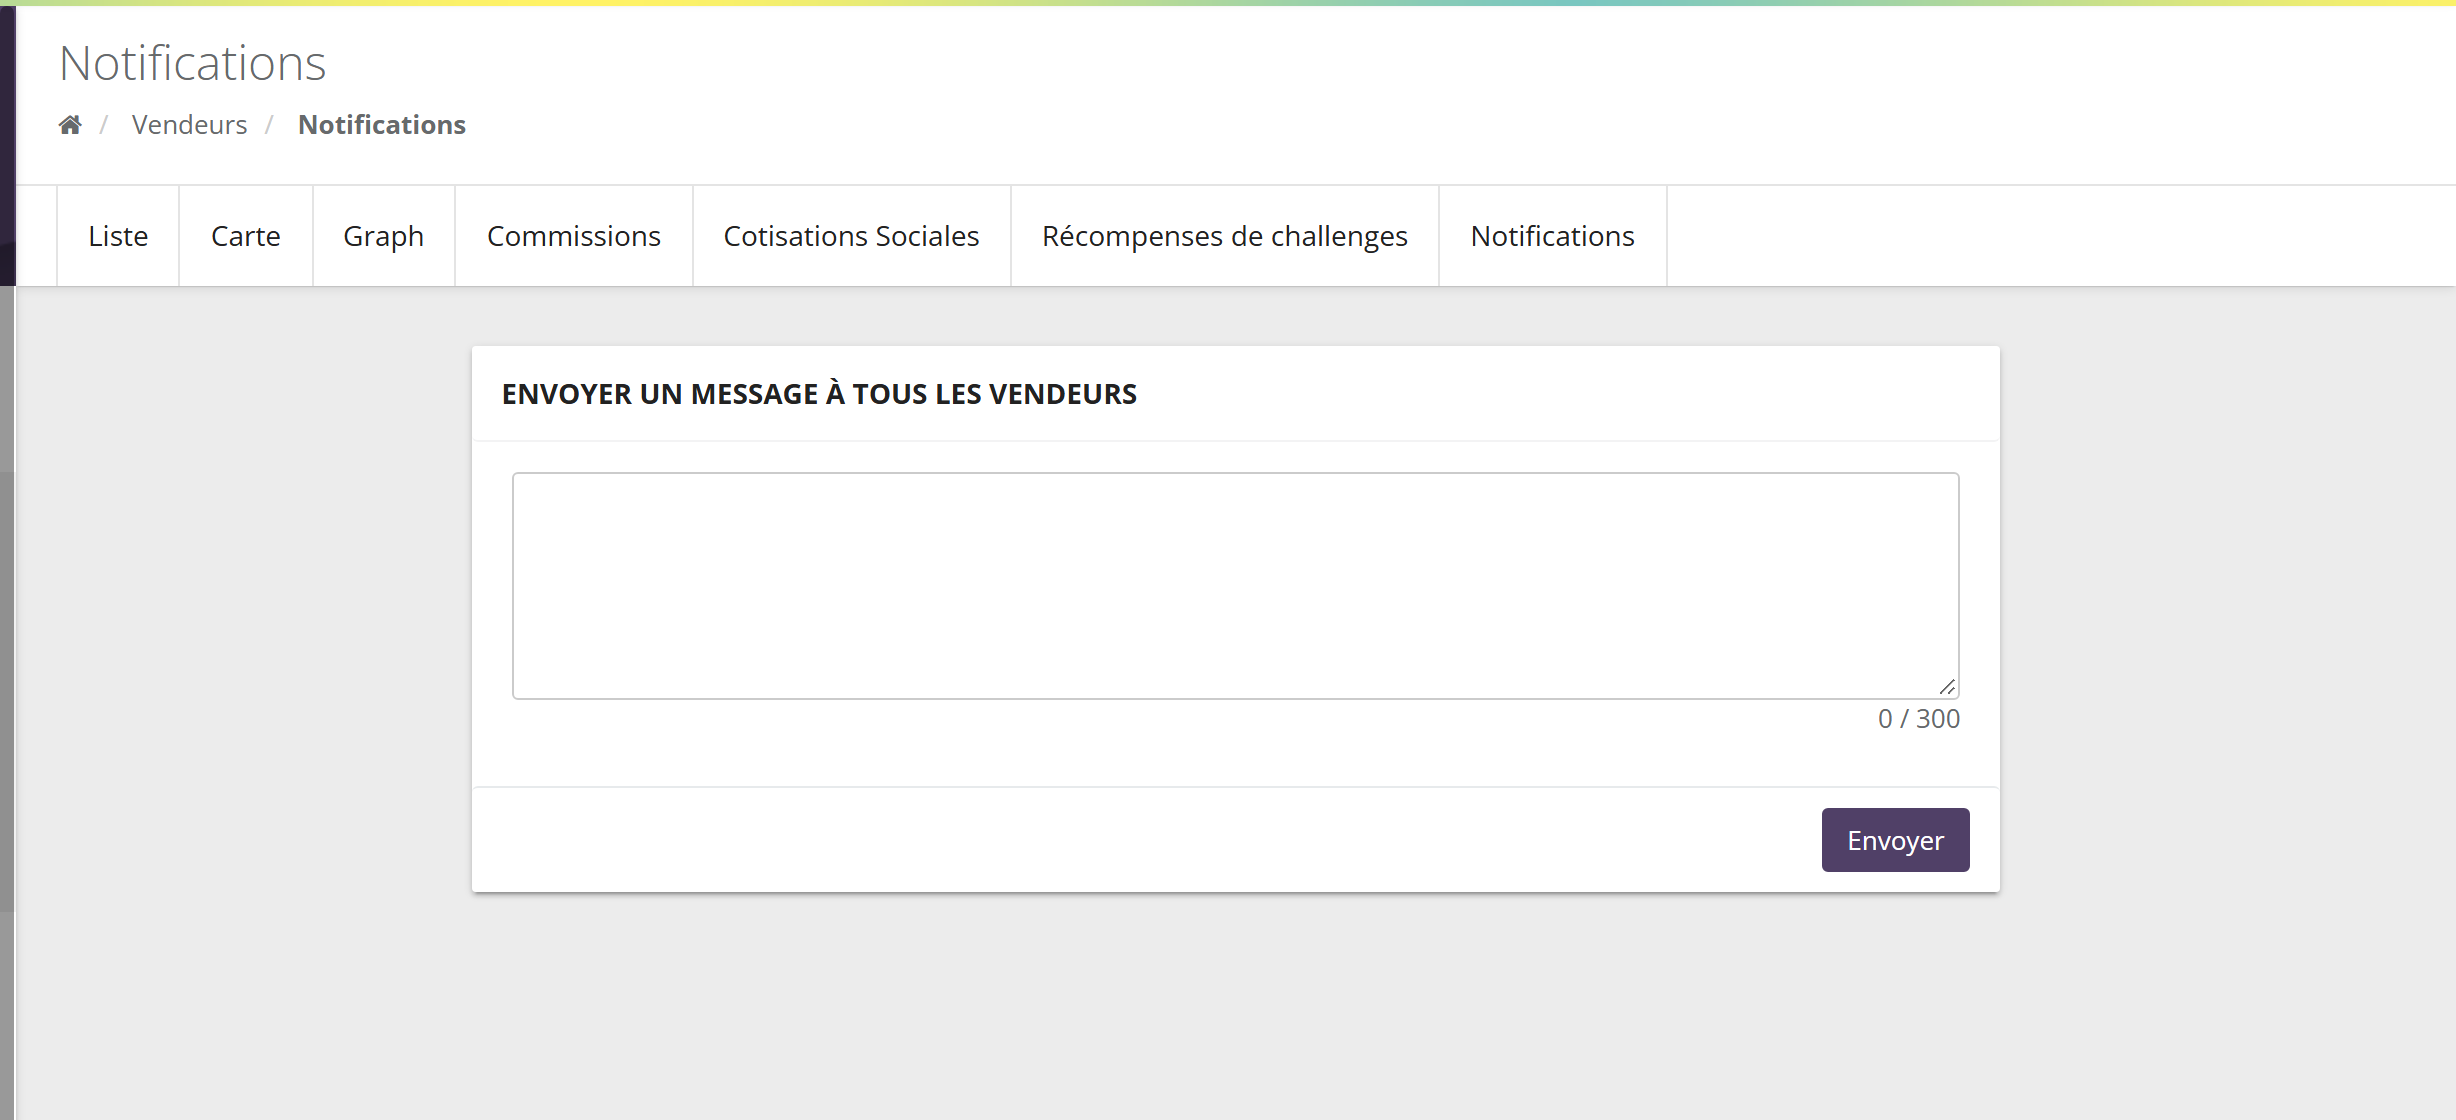Switch to the Liste tab
The width and height of the screenshot is (2456, 1120).
coord(118,236)
